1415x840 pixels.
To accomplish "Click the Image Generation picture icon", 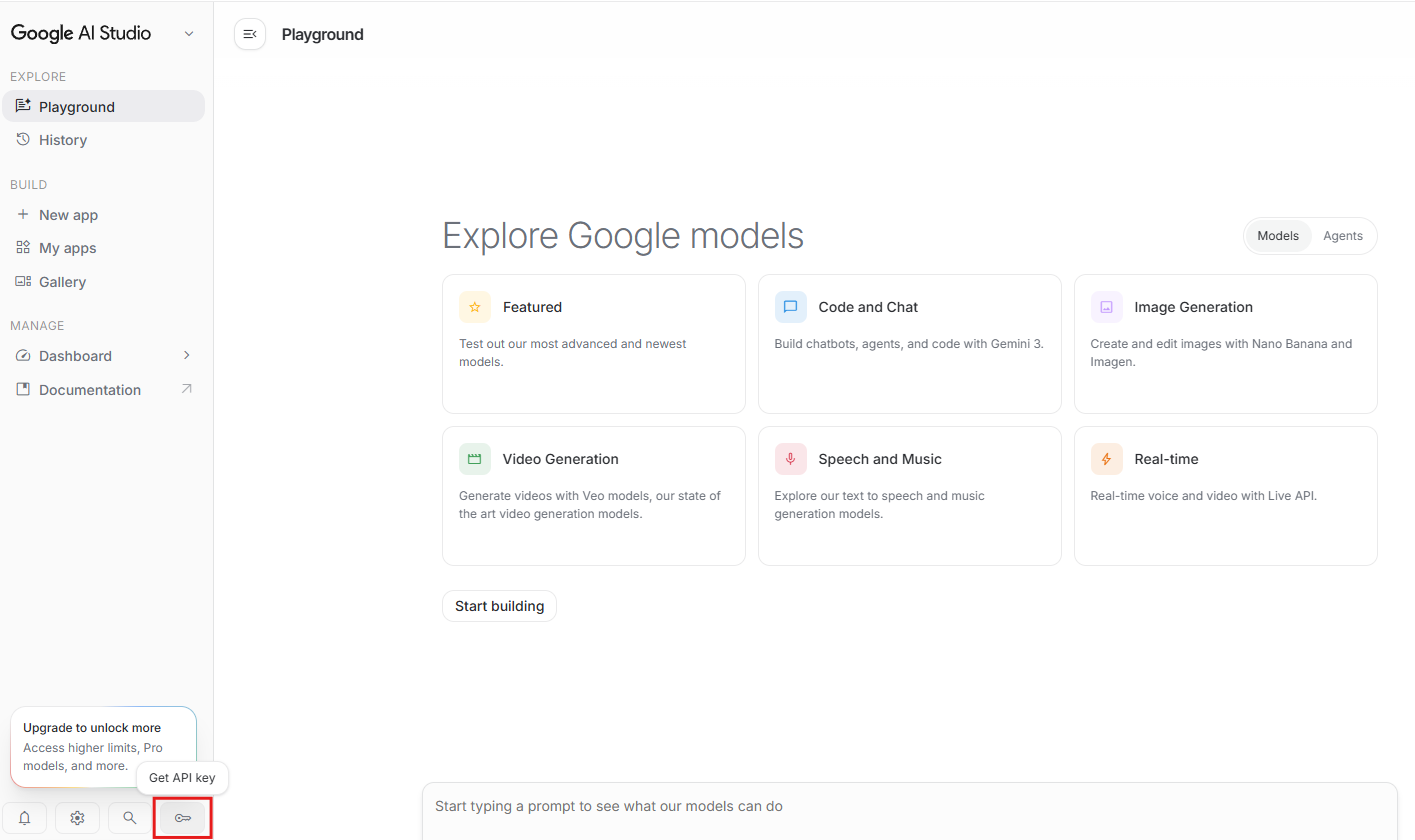I will point(1107,307).
